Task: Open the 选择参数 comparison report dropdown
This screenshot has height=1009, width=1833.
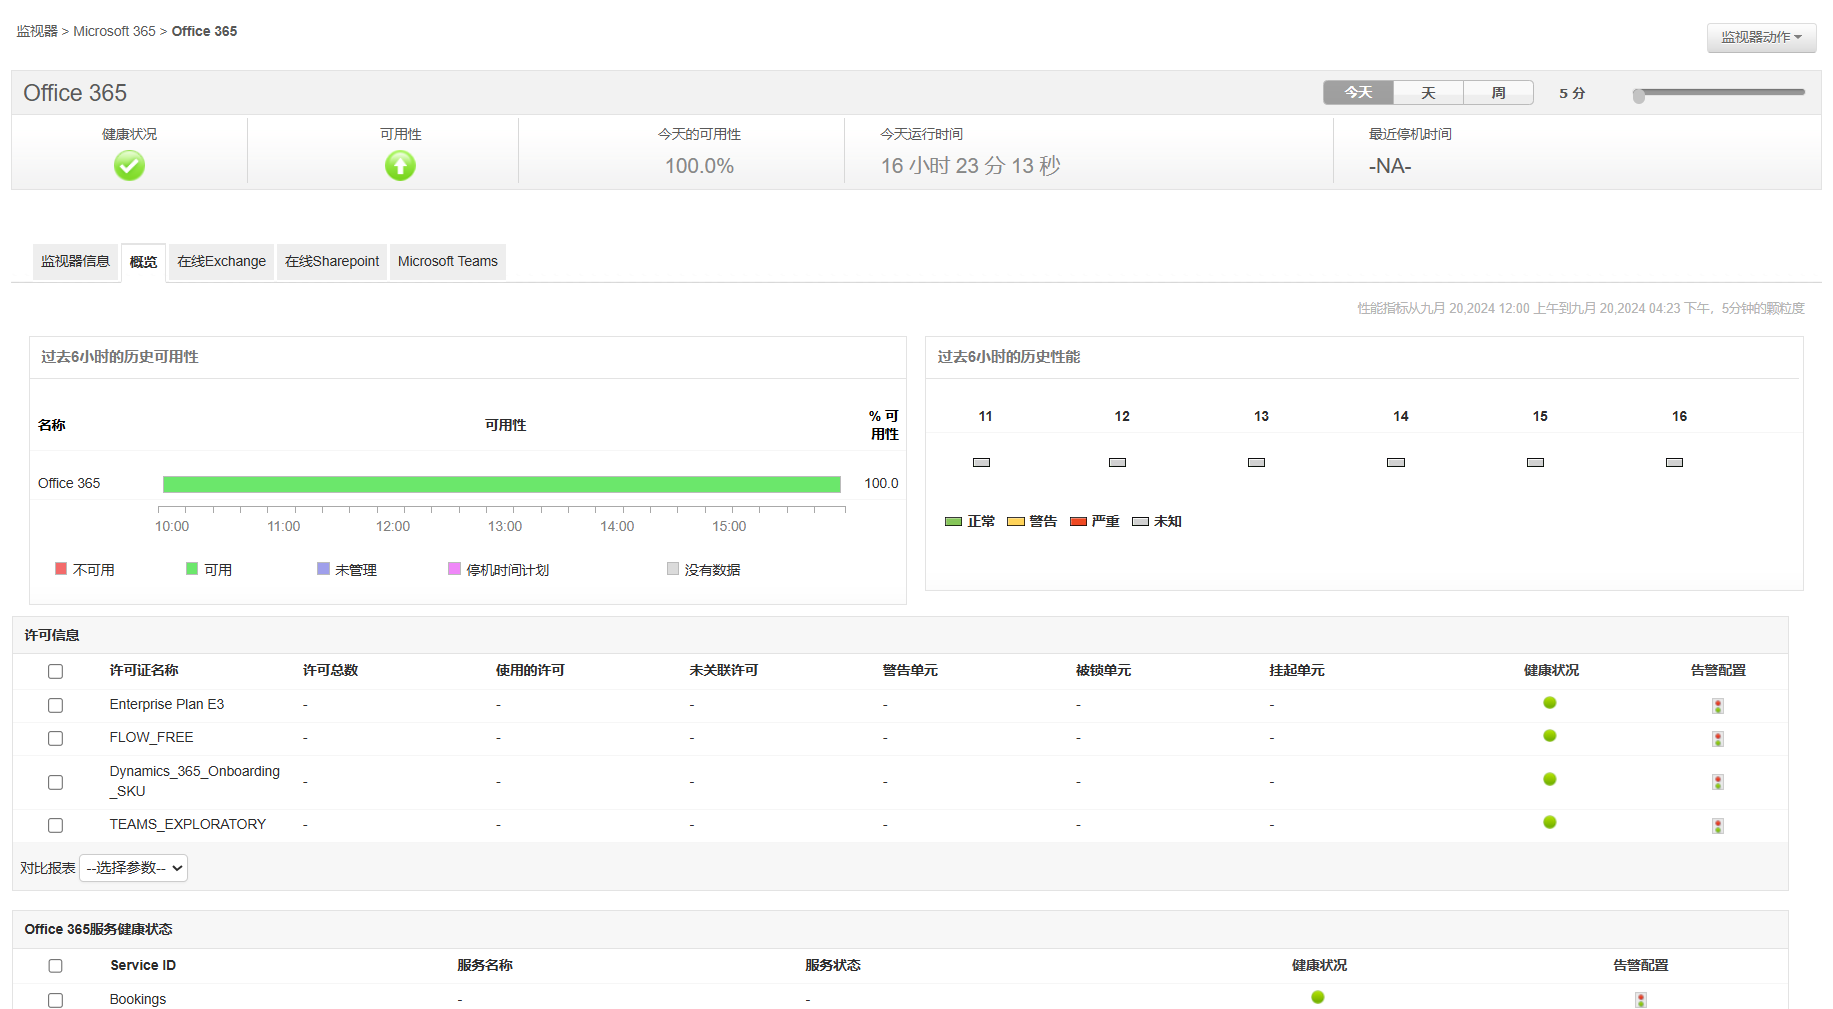Action: [x=134, y=868]
